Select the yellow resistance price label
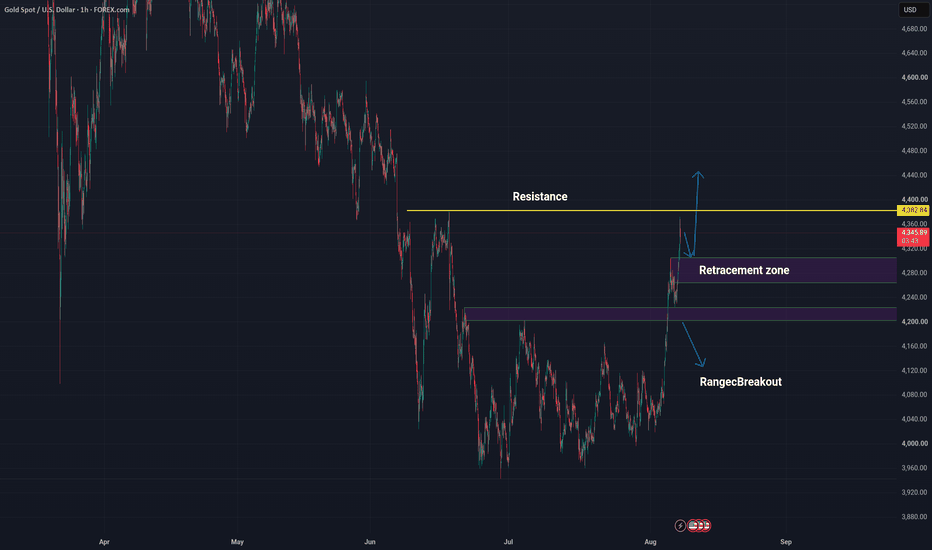932x550 pixels. click(913, 210)
